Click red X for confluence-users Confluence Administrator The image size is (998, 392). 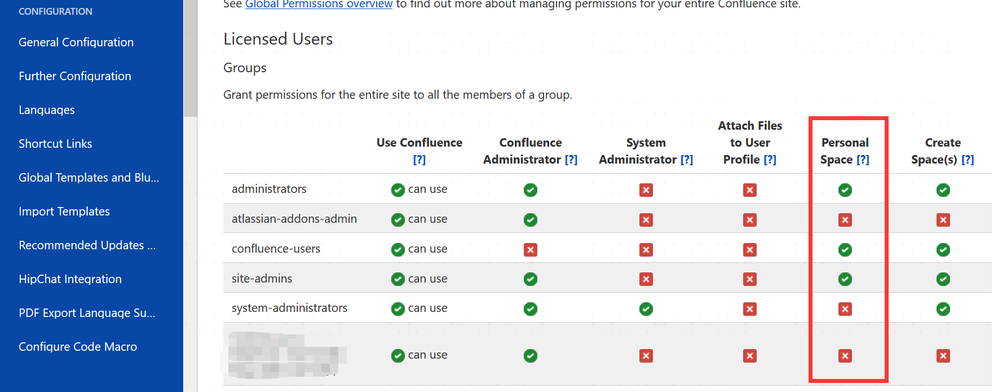tap(530, 249)
